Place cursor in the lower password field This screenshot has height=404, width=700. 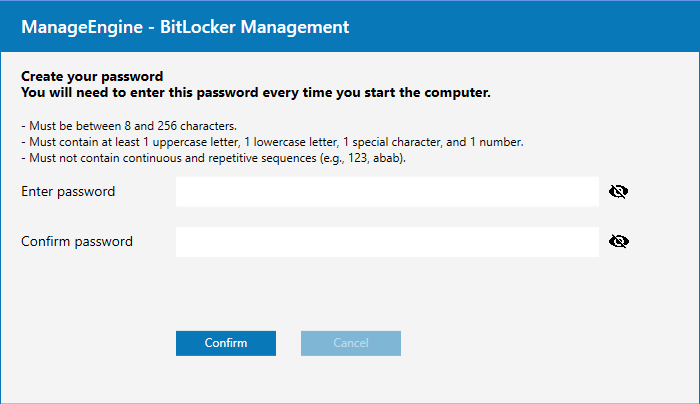(x=387, y=241)
